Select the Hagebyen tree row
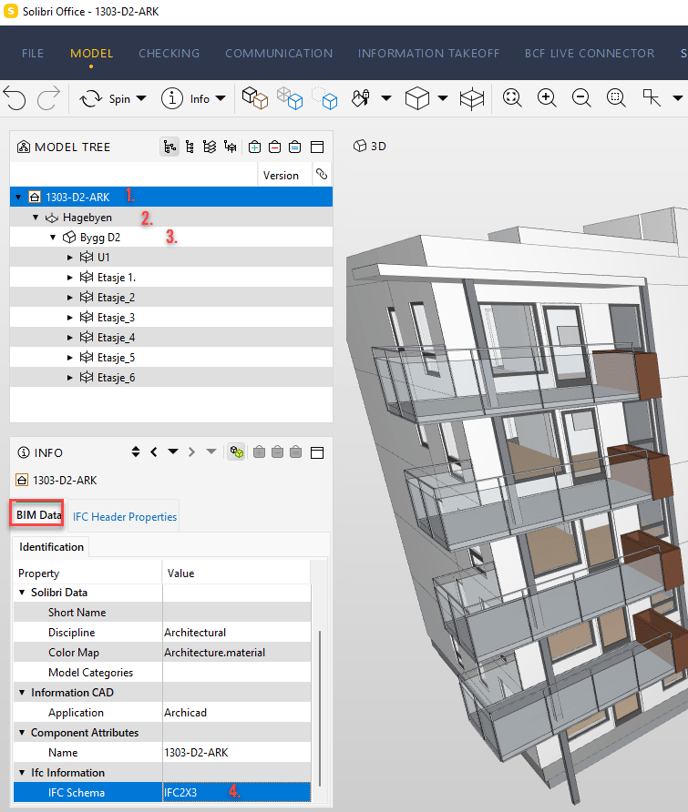This screenshot has height=812, width=688. (171, 218)
